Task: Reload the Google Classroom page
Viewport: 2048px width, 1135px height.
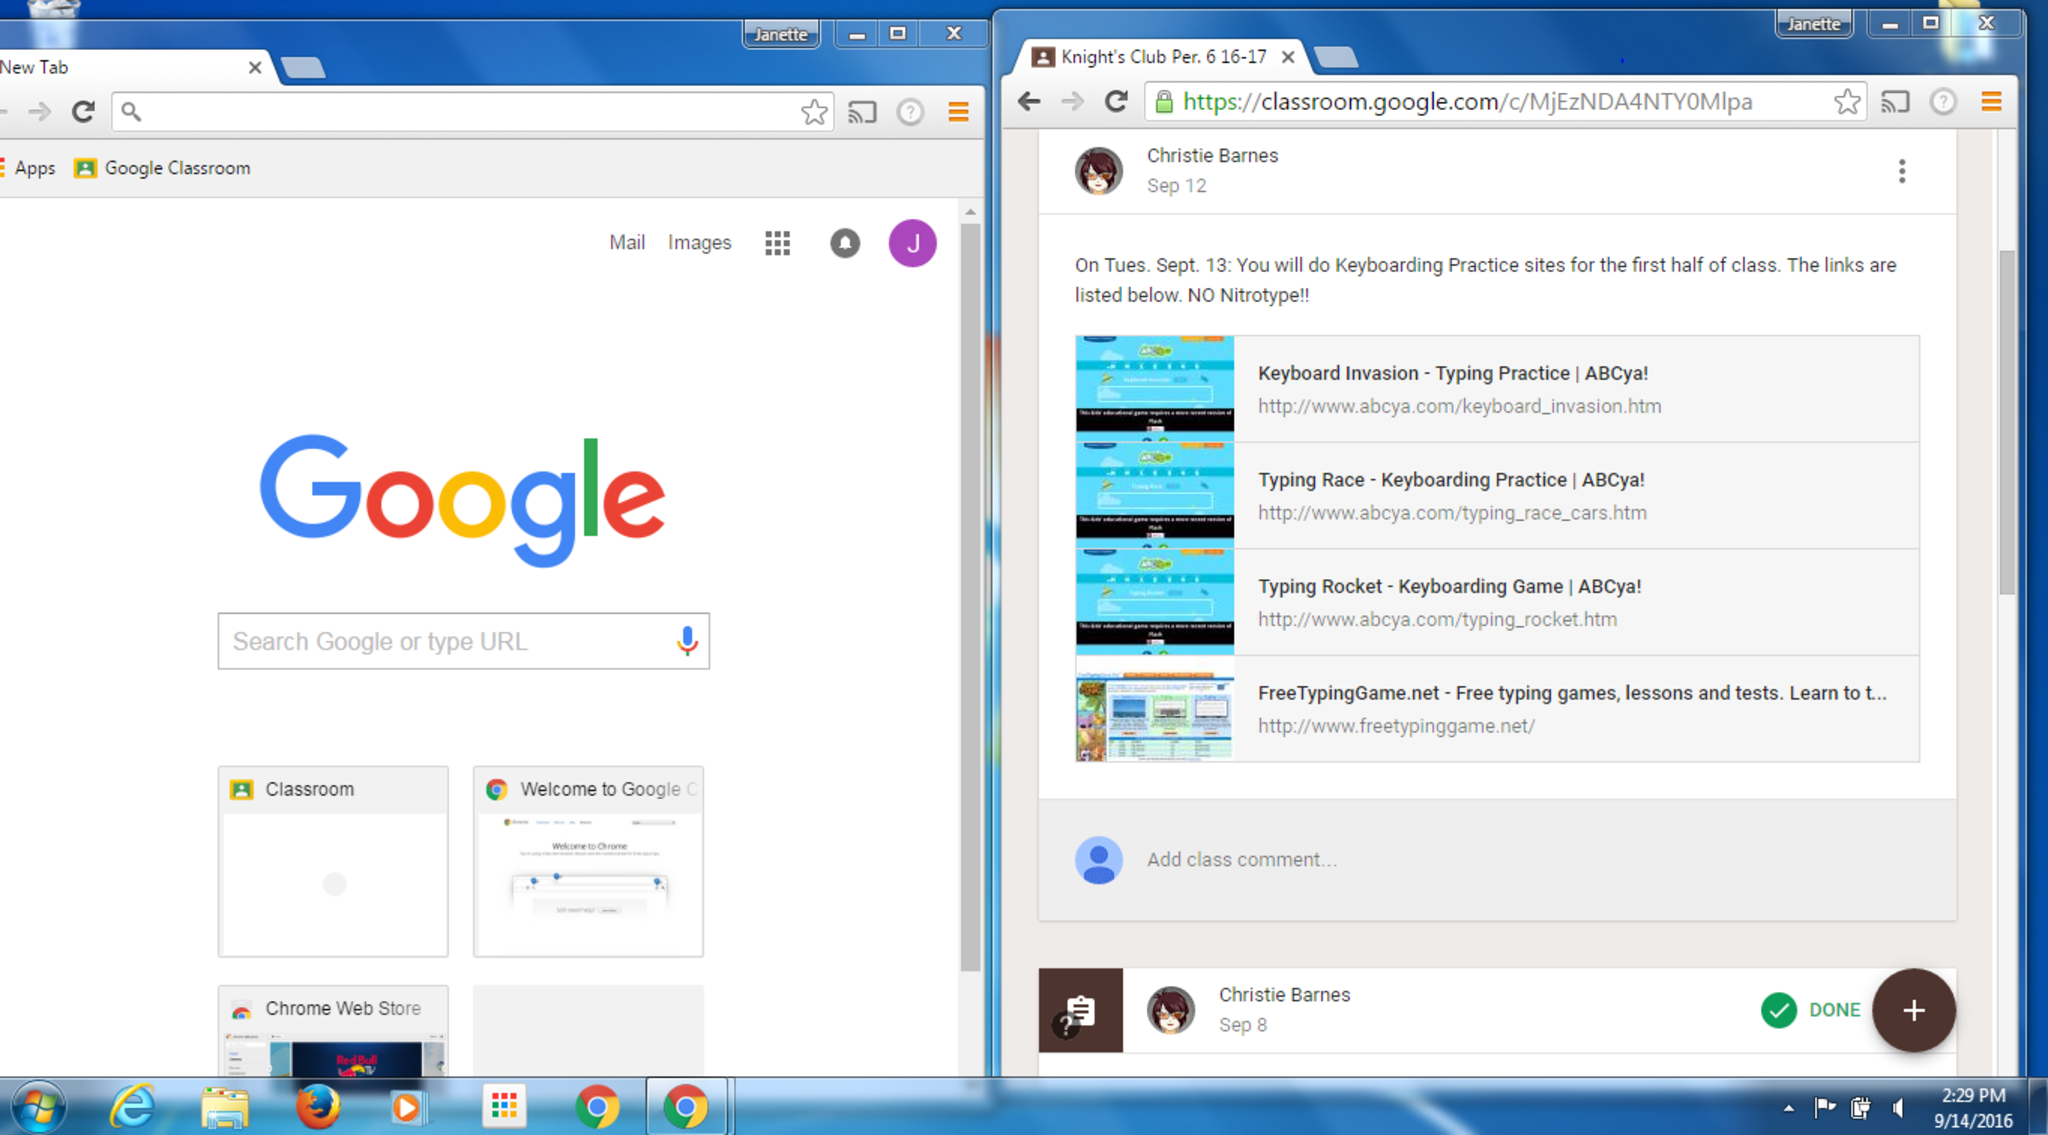Action: (x=1116, y=101)
